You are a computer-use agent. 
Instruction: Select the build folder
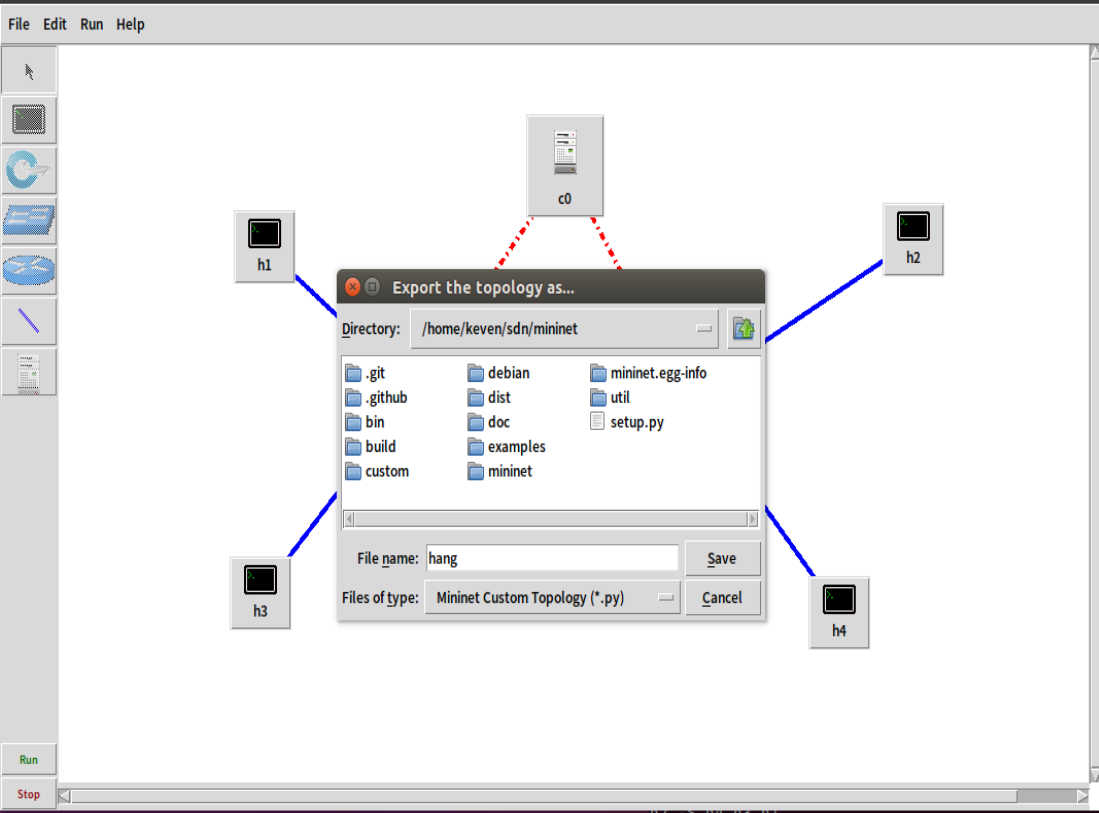tap(371, 446)
